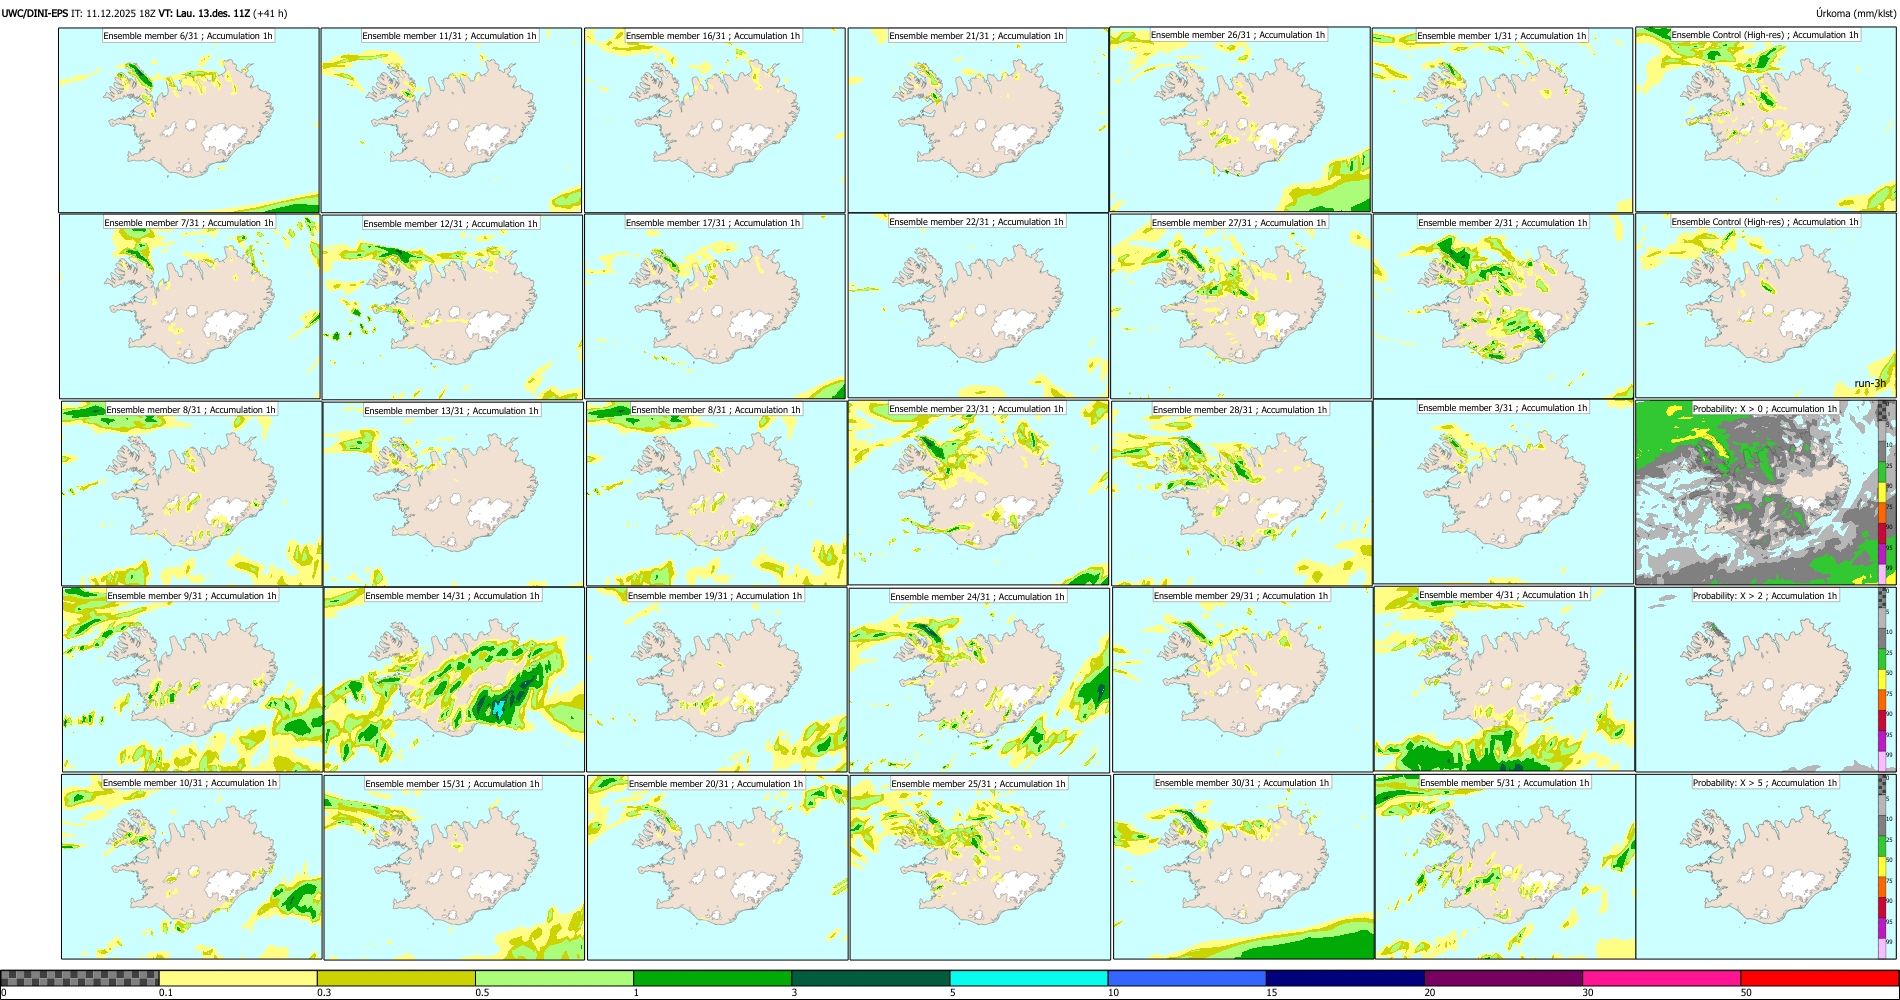Click the '(+41 h)' forecast offset text
This screenshot has width=1900, height=1000.
tap(270, 13)
